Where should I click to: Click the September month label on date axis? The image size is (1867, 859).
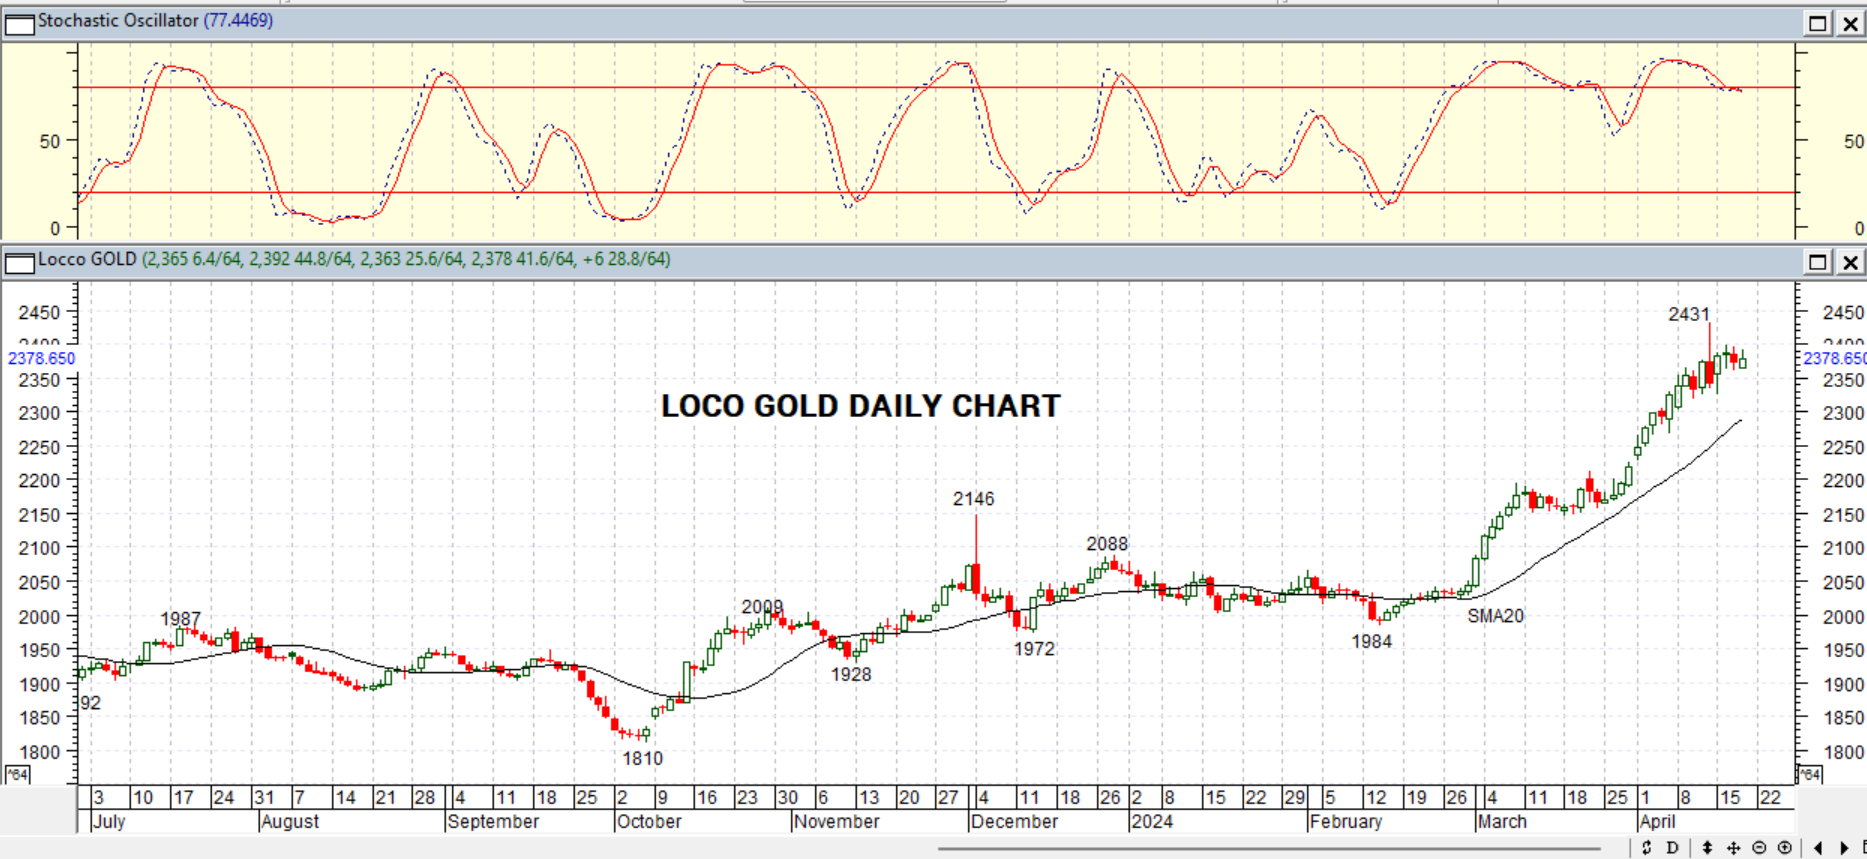tap(493, 821)
